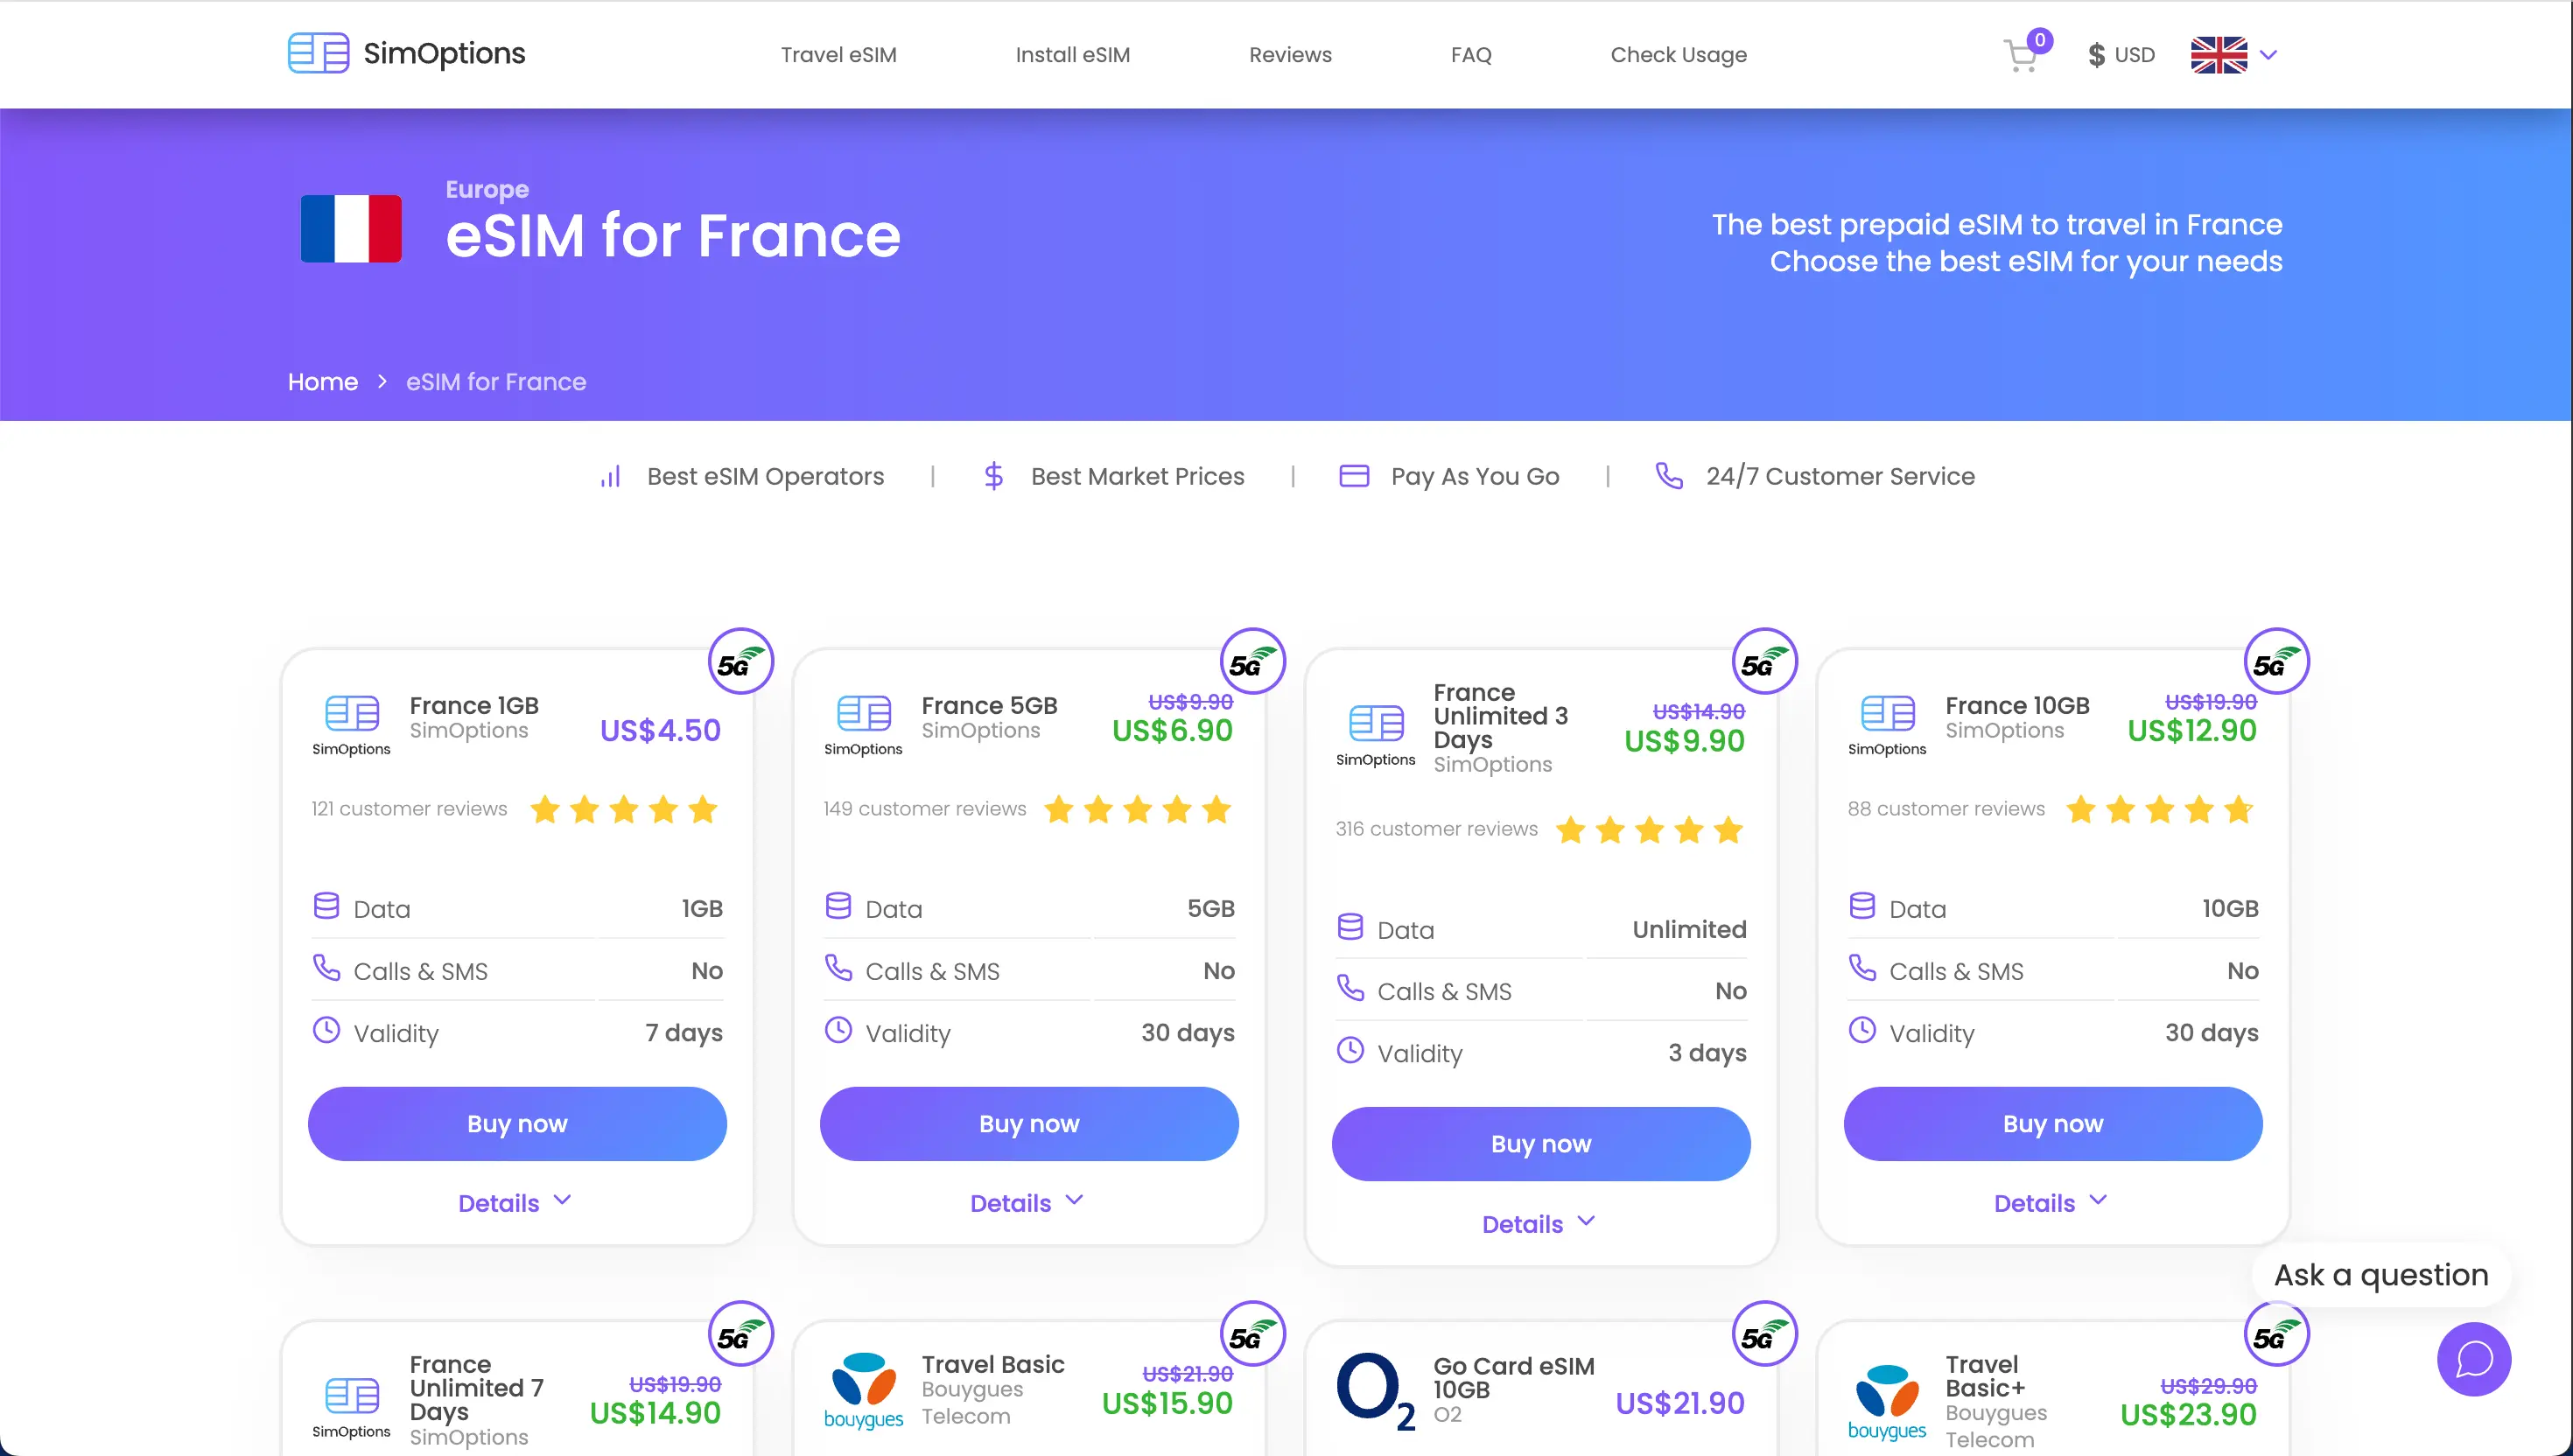Image resolution: width=2573 pixels, height=1456 pixels.
Task: Expand Details on the France 10GB plan
Action: [2051, 1202]
